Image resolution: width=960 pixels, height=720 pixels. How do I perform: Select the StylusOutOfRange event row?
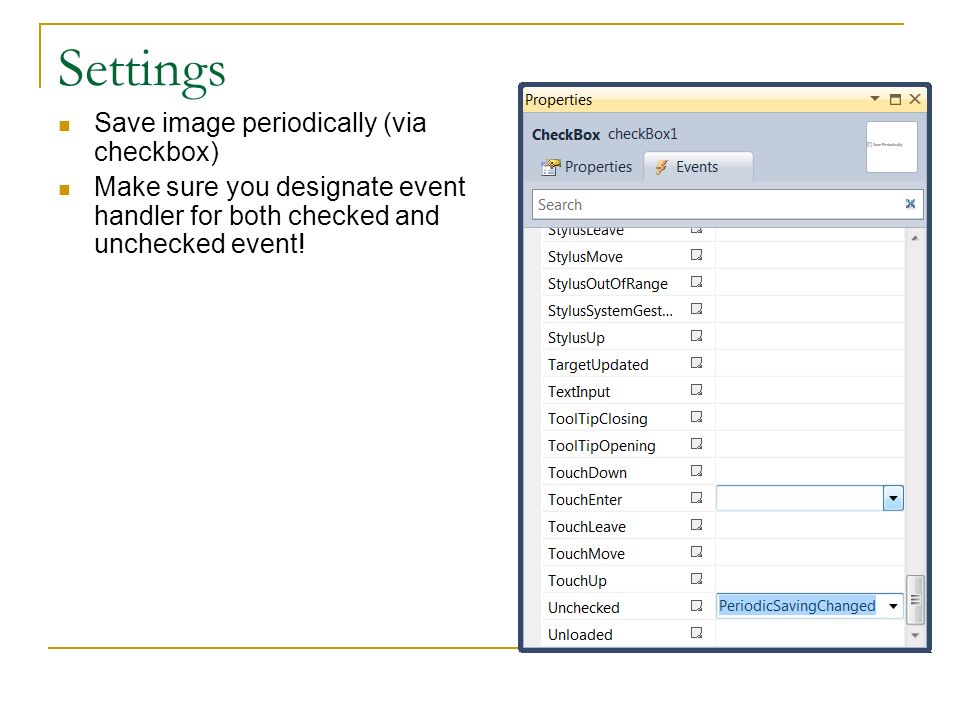[722, 283]
